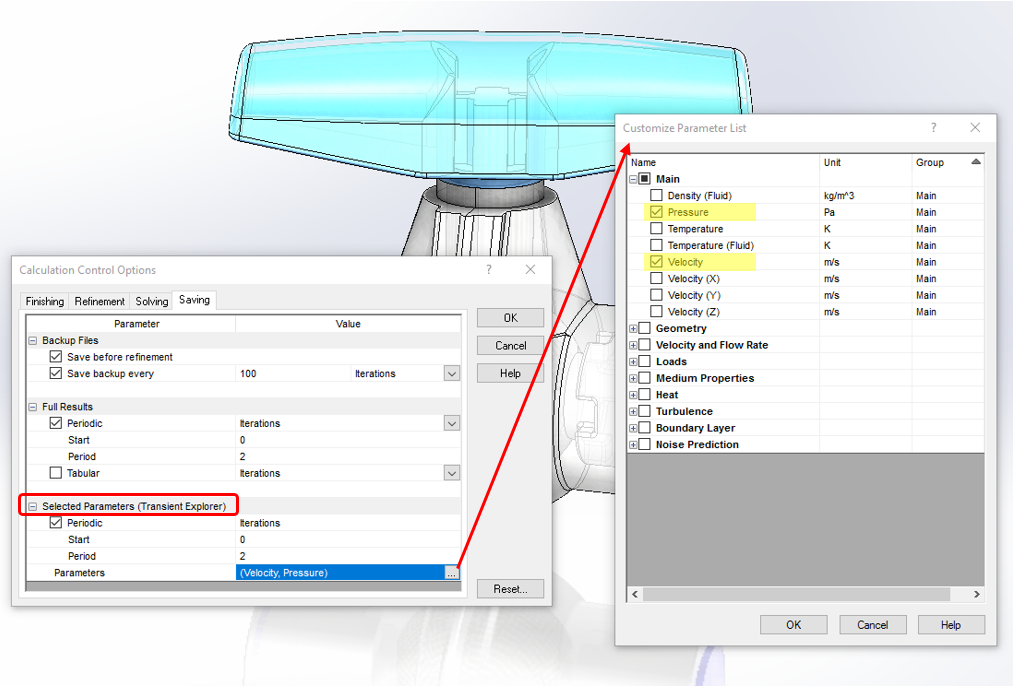Expand the Geometry parameter group
1013x686 pixels.
(633, 329)
